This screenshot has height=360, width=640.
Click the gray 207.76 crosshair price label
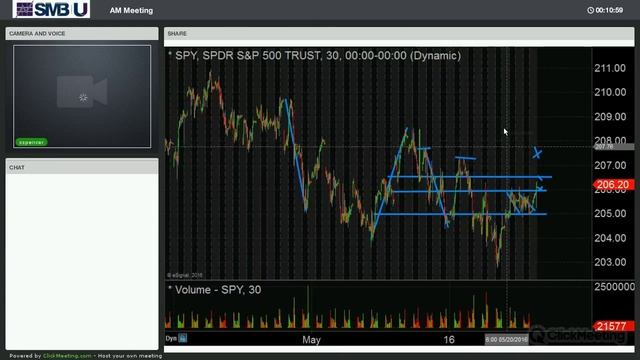613,147
